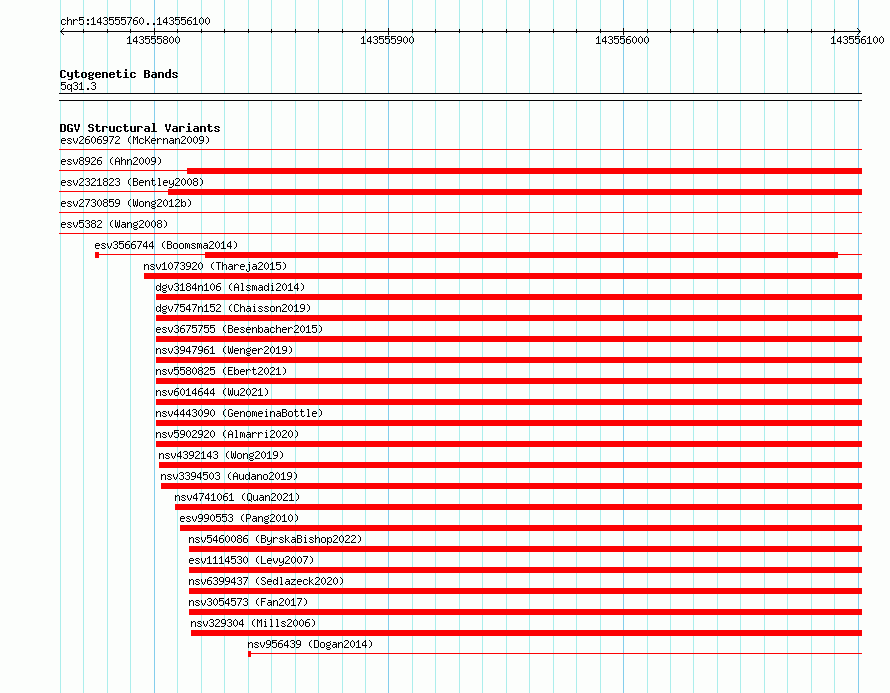Click the nsv4741061 (Quan2021) label
Viewport: 890px width, 693px height.
coord(237,497)
